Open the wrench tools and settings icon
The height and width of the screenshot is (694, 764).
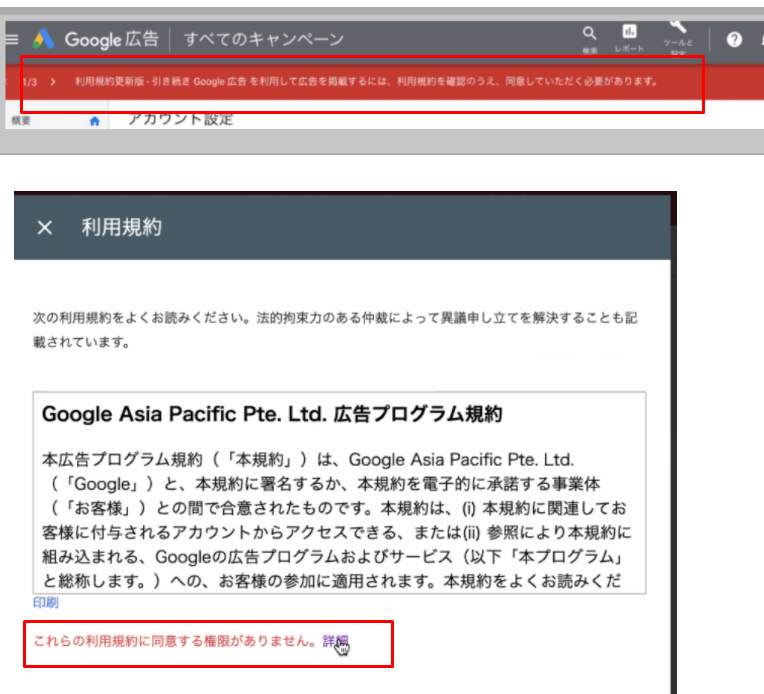click(x=677, y=30)
